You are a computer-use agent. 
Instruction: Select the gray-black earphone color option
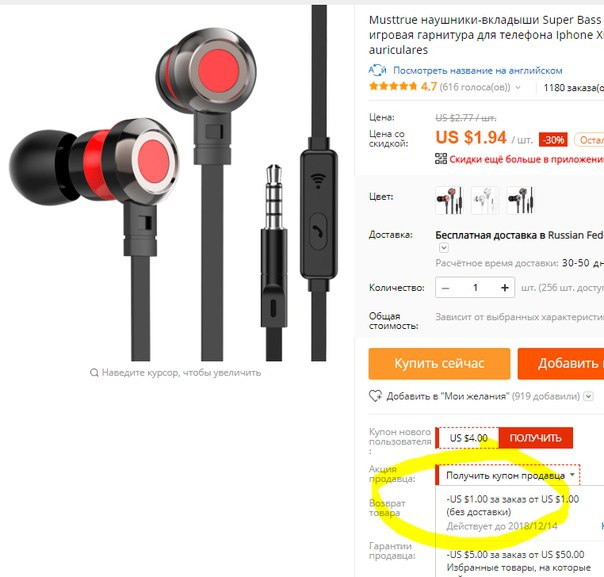[x=520, y=200]
